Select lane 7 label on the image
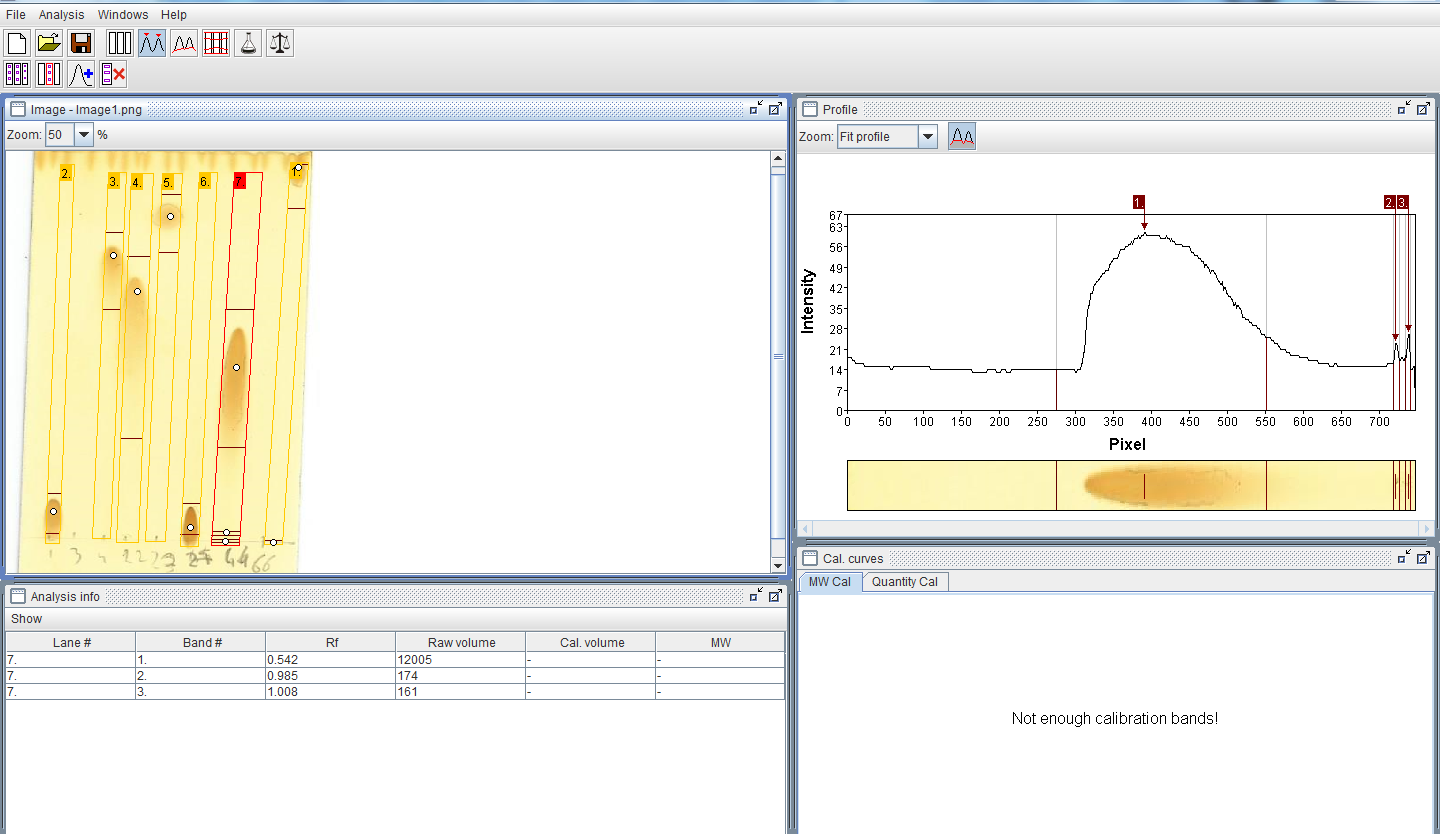Image resolution: width=1440 pixels, height=834 pixels. tap(239, 181)
